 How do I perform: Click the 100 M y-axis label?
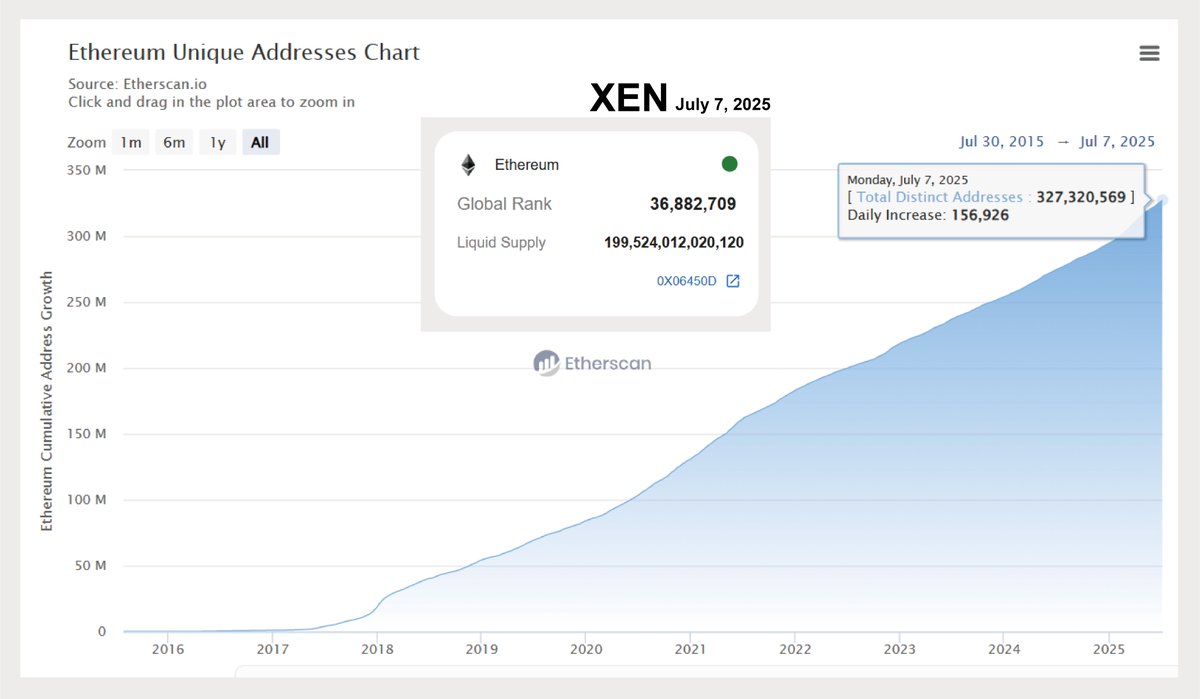coord(86,500)
